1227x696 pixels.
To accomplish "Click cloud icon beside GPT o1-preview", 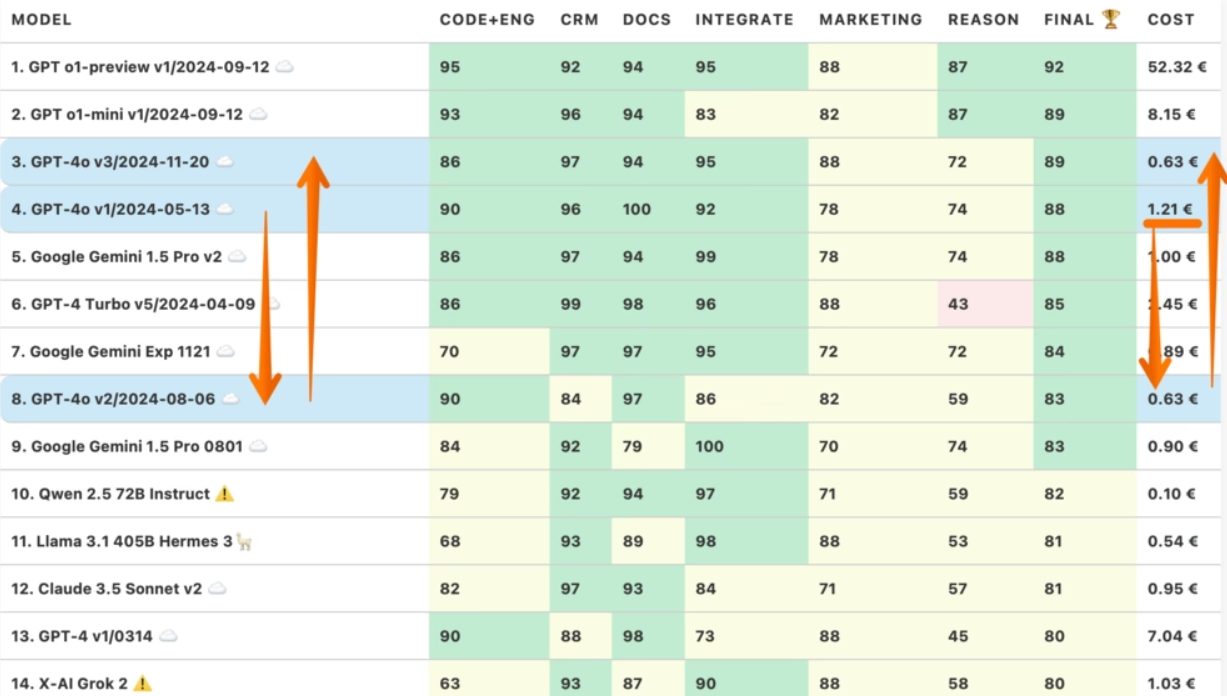I will point(285,67).
